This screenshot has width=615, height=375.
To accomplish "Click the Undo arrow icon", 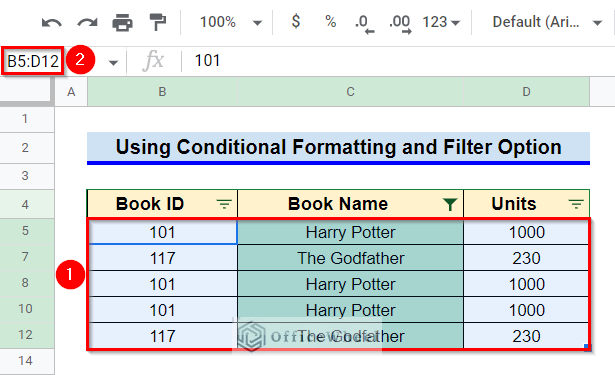I will [x=52, y=23].
